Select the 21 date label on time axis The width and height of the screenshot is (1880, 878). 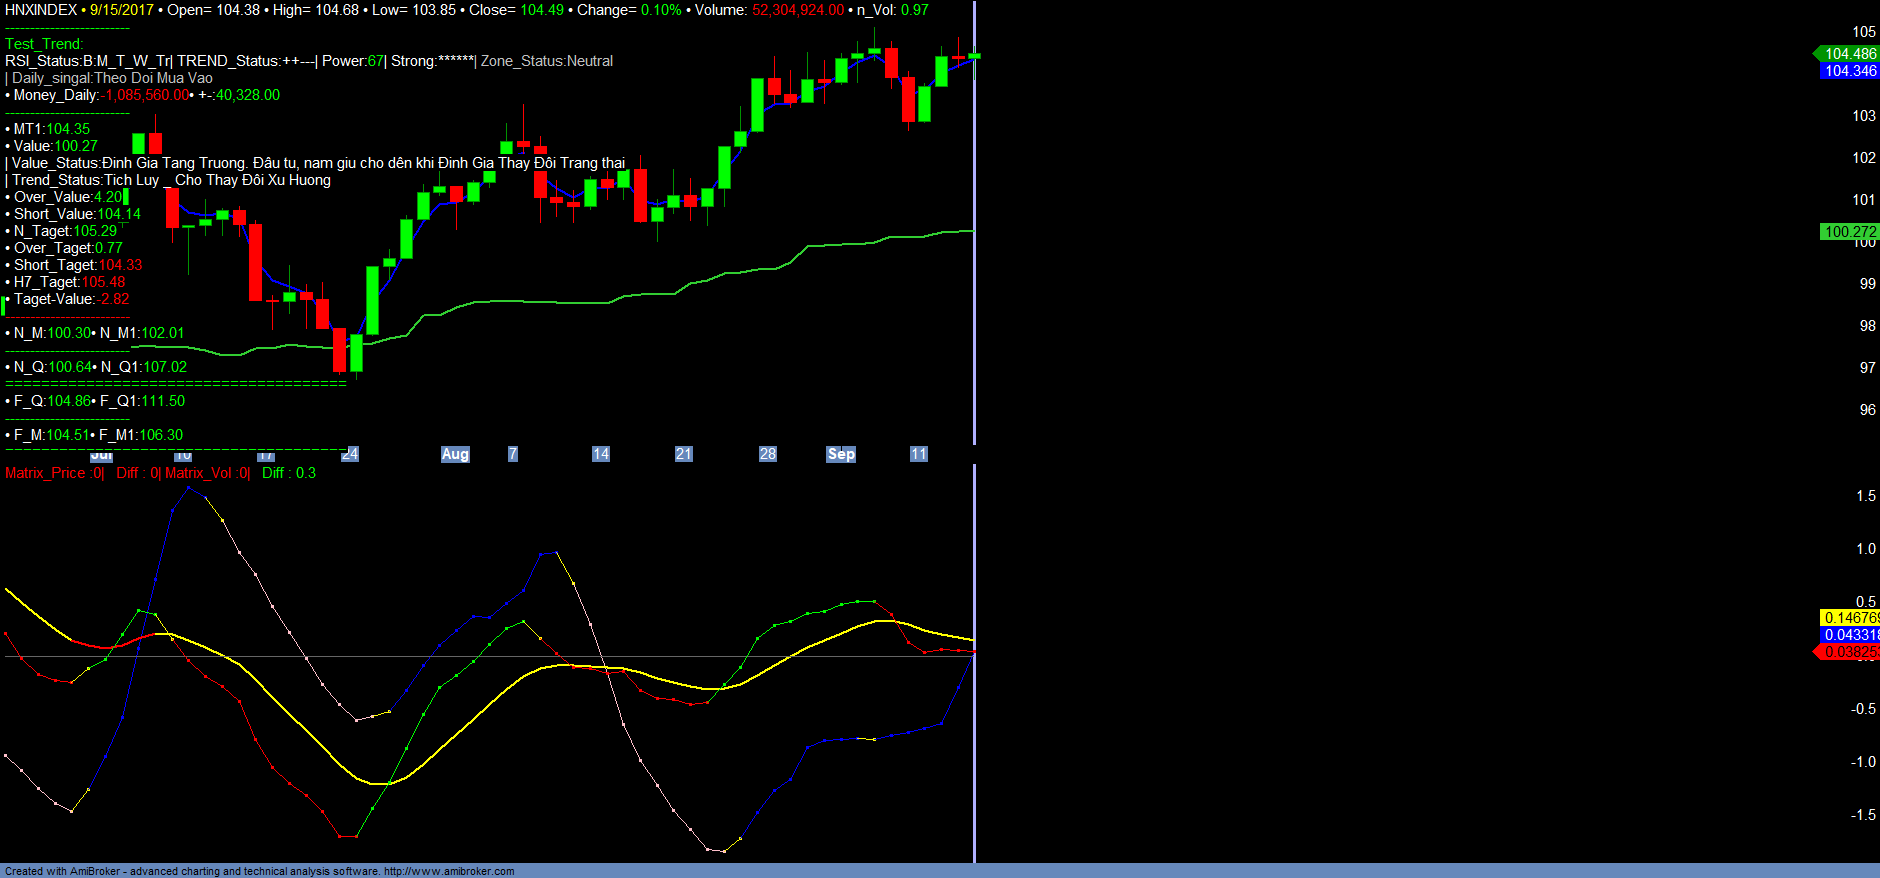pyautogui.click(x=683, y=454)
